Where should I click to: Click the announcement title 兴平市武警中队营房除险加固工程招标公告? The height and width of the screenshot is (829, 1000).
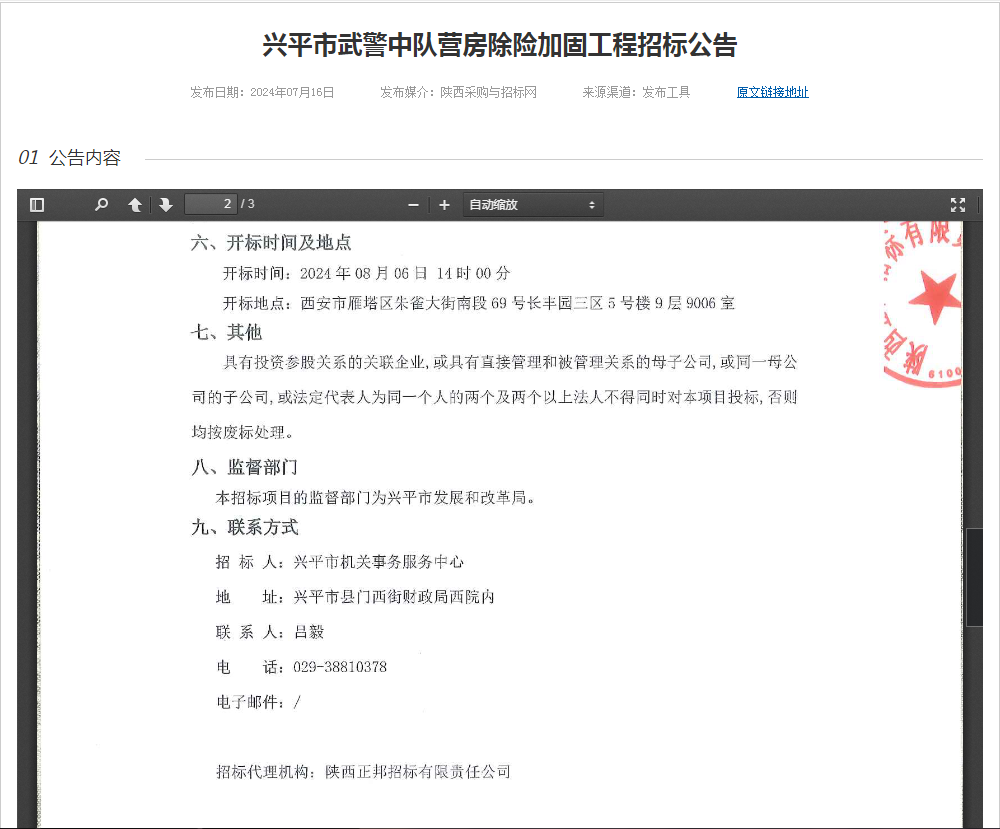[499, 45]
